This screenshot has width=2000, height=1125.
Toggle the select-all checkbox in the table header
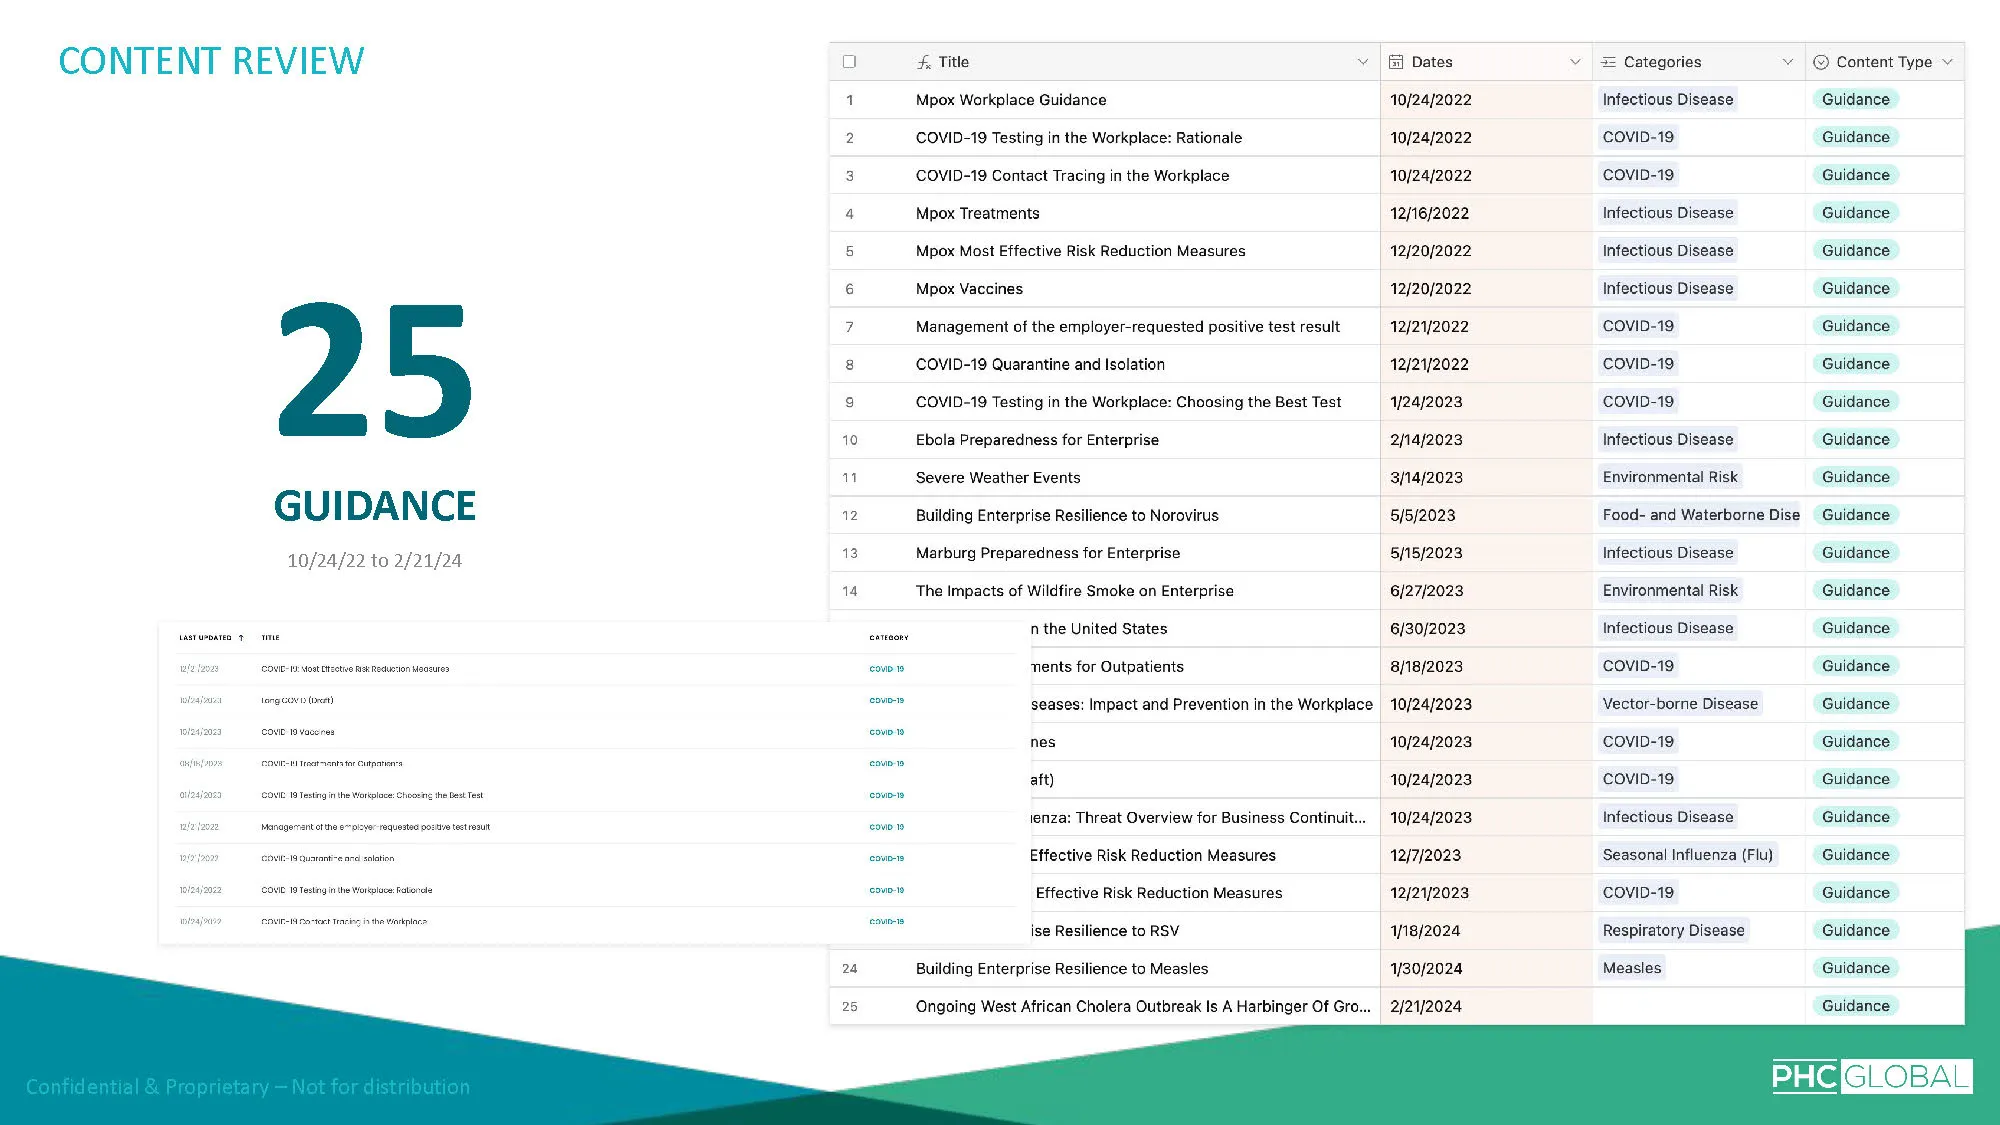(x=849, y=62)
